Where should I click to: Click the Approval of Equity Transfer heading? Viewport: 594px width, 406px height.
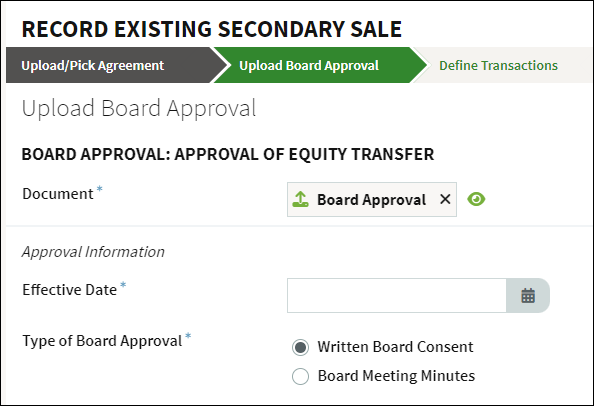(x=228, y=154)
